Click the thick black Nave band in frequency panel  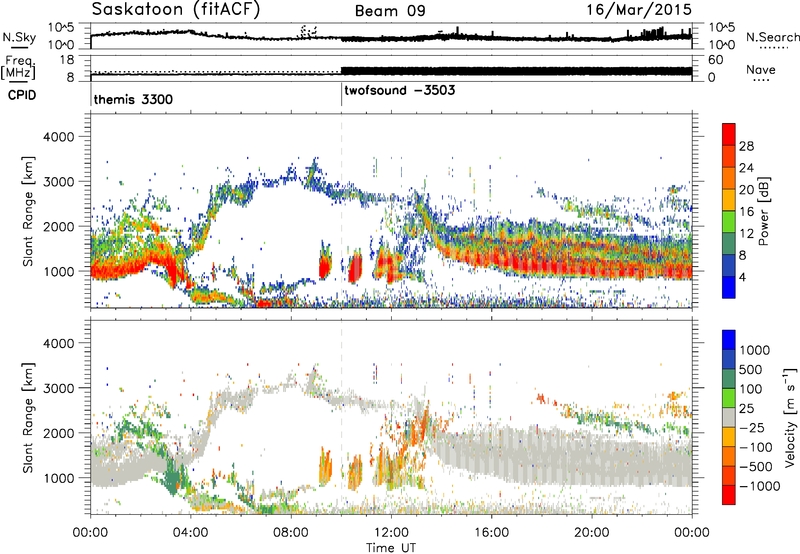pyautogui.click(x=516, y=71)
